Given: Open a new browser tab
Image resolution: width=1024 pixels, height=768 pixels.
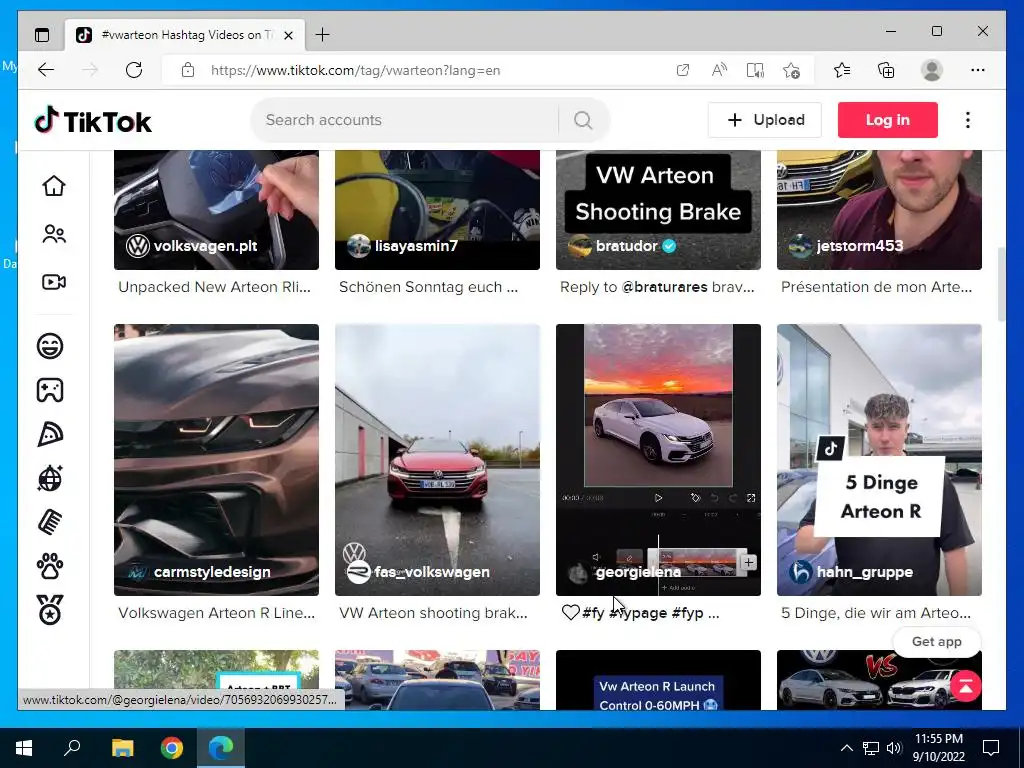Looking at the screenshot, I should pos(323,35).
